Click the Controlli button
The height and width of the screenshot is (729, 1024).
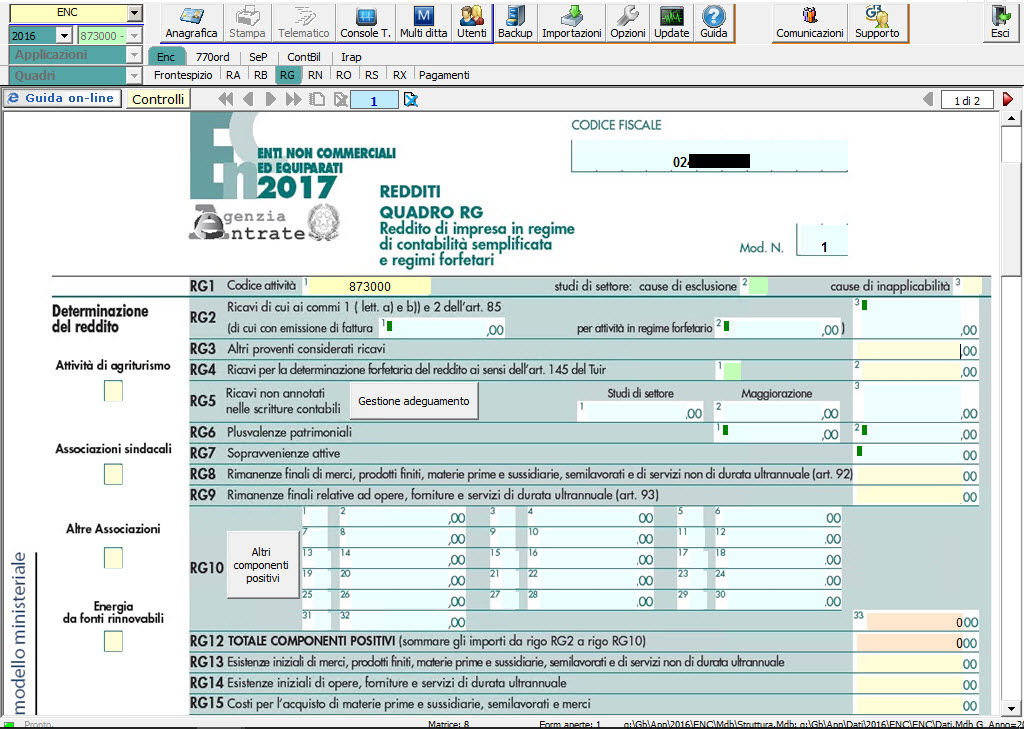[x=158, y=99]
